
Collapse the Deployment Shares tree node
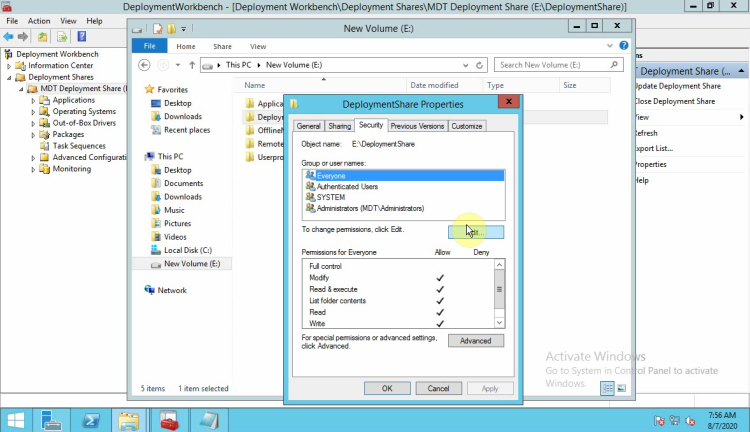click(x=9, y=77)
